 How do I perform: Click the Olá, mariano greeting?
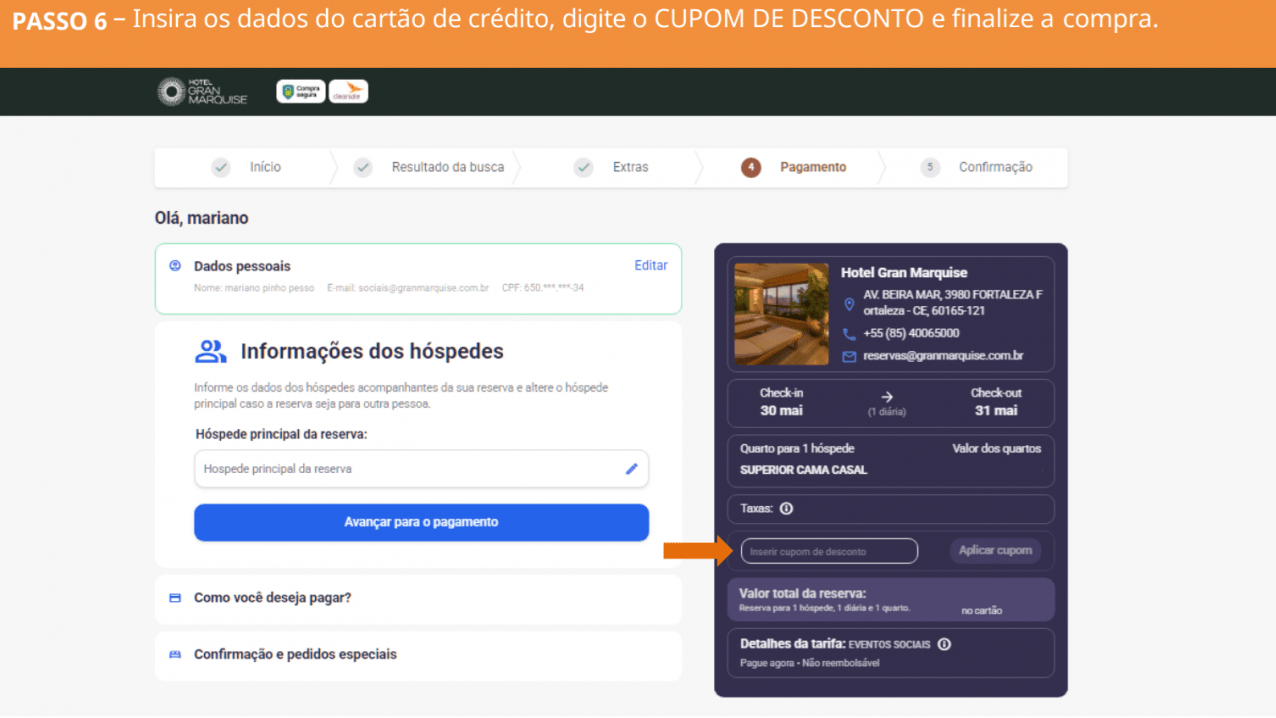coord(201,218)
